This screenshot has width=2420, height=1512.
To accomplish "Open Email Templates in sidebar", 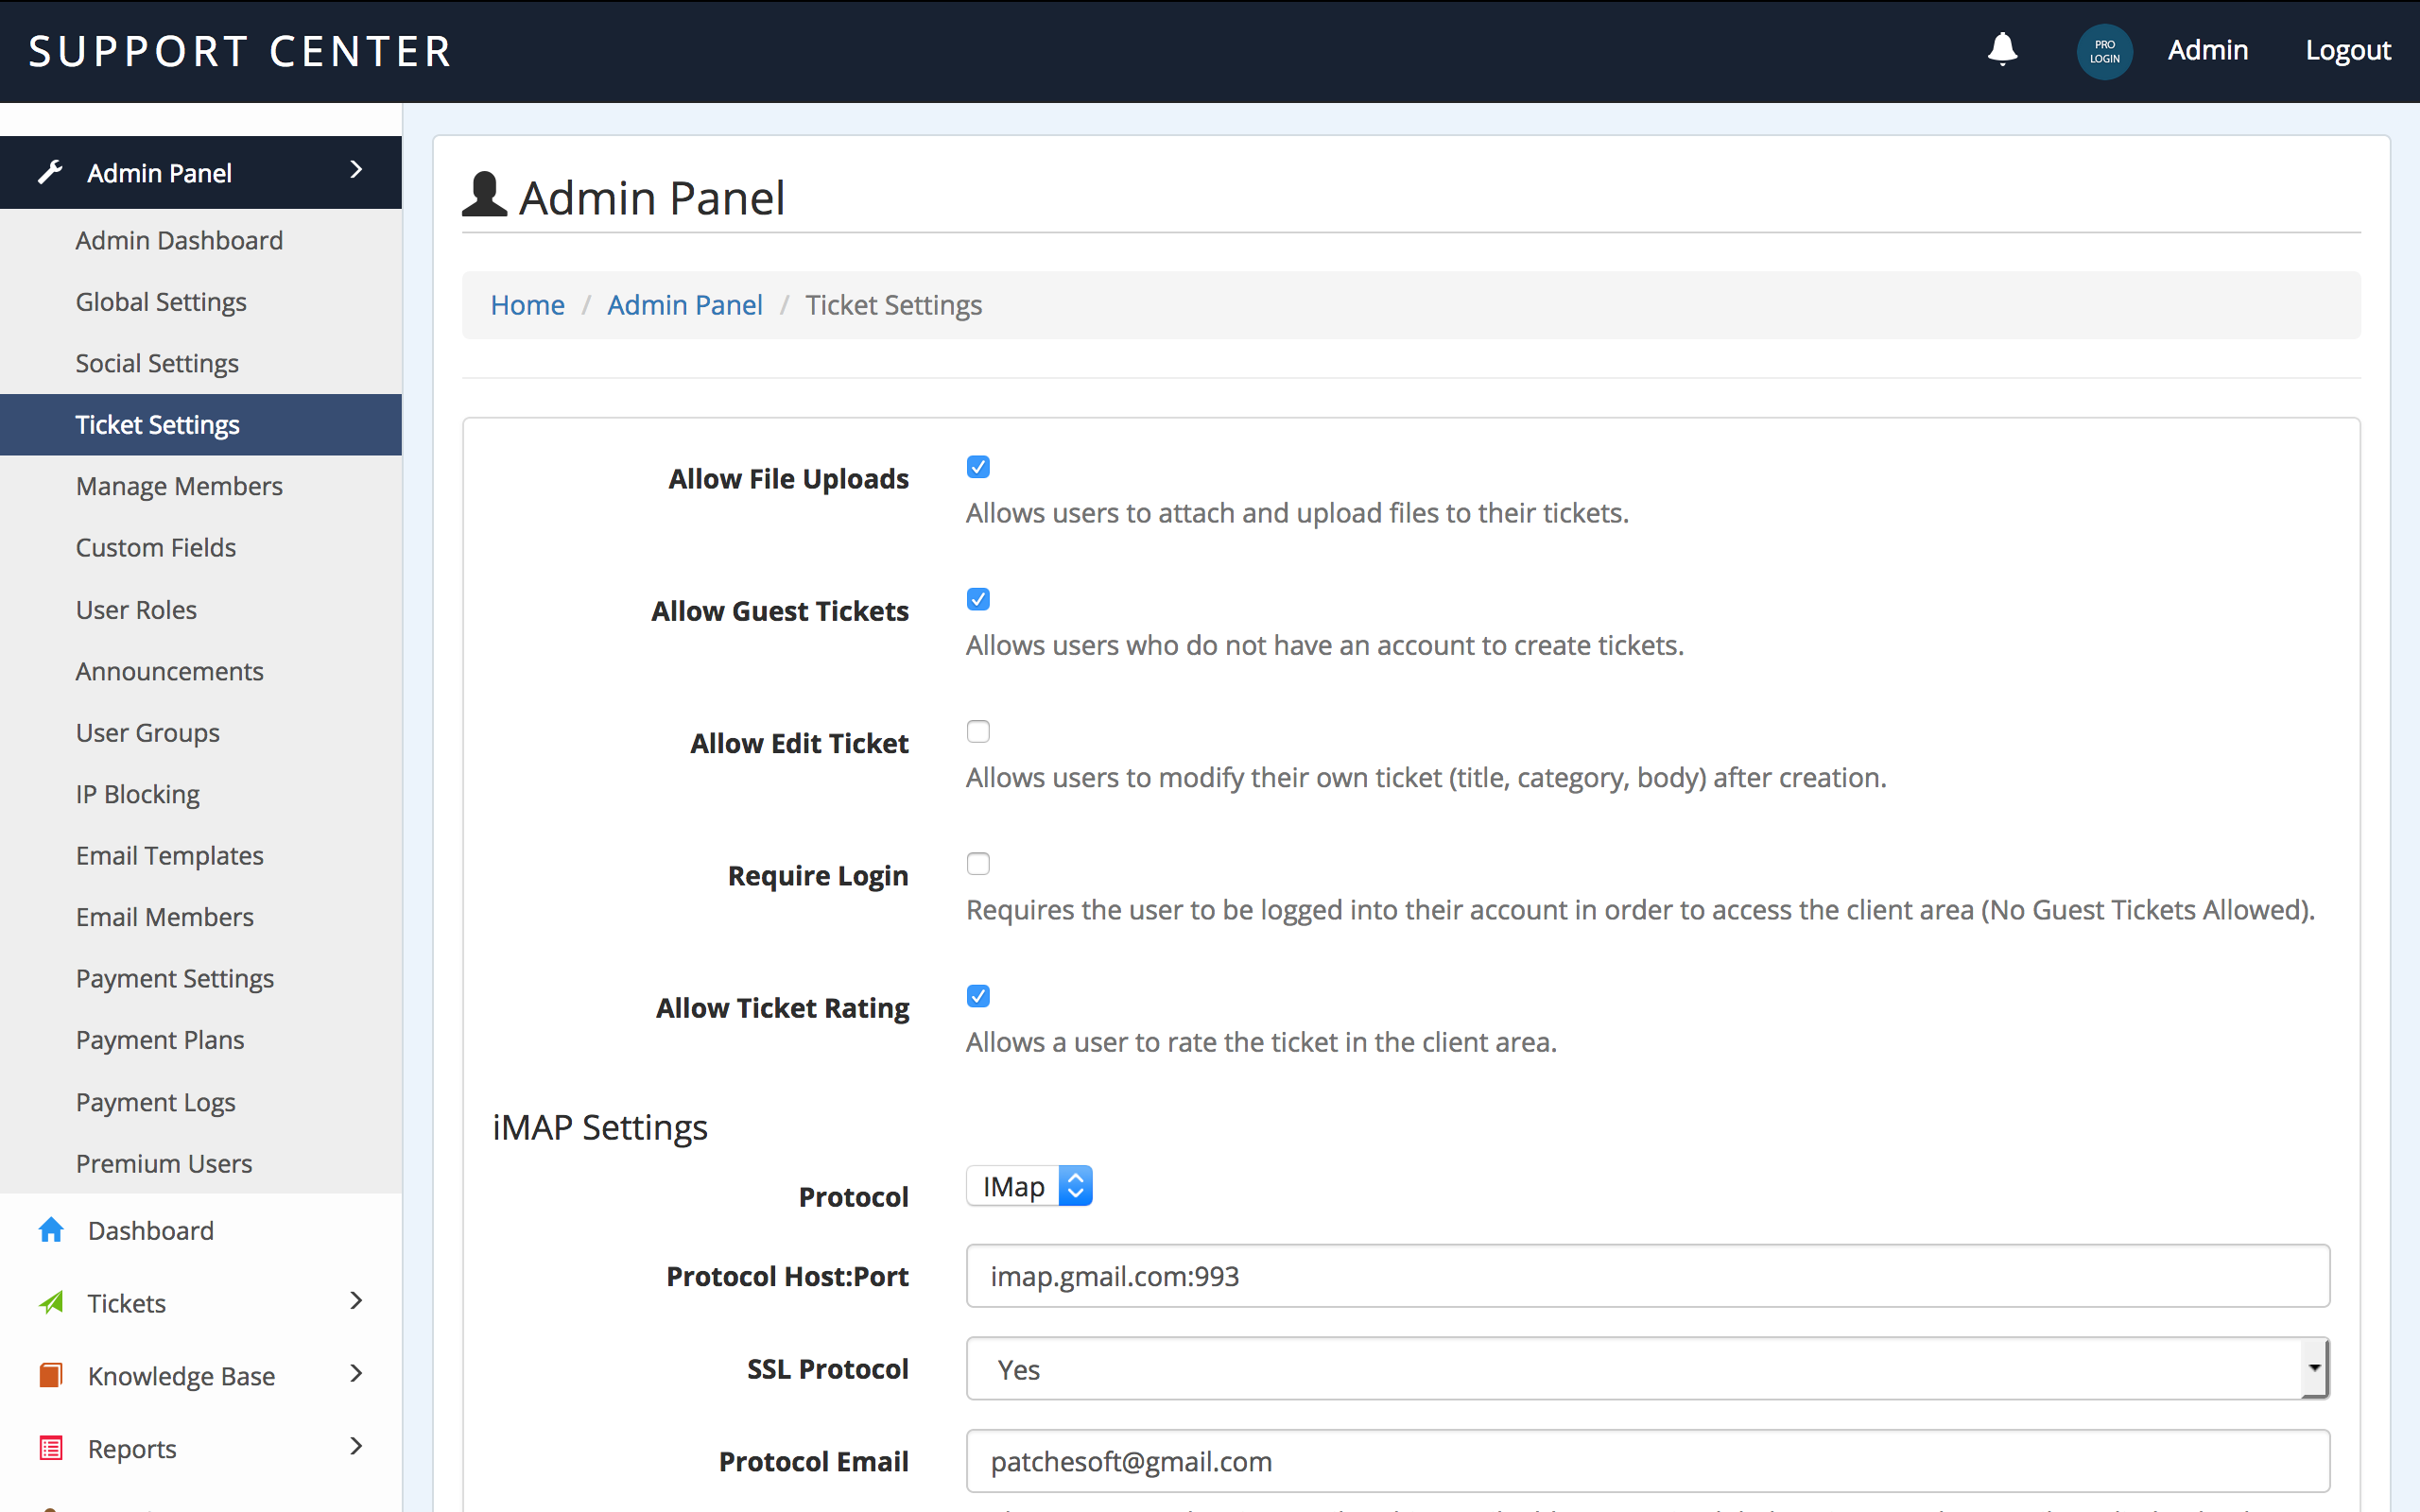I will [x=169, y=856].
